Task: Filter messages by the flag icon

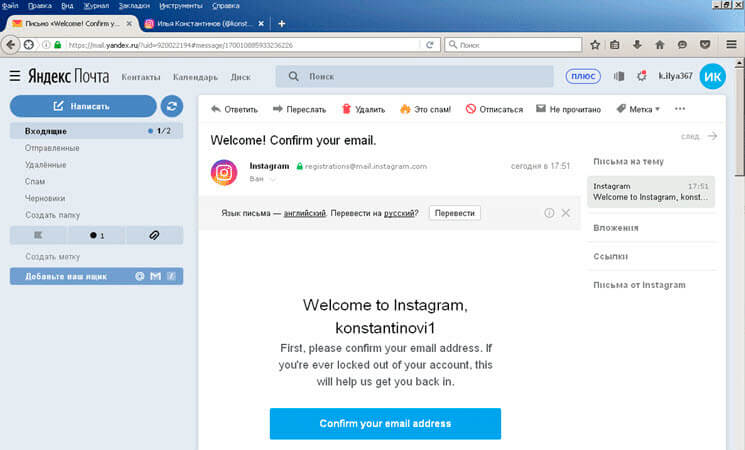Action: [38, 235]
